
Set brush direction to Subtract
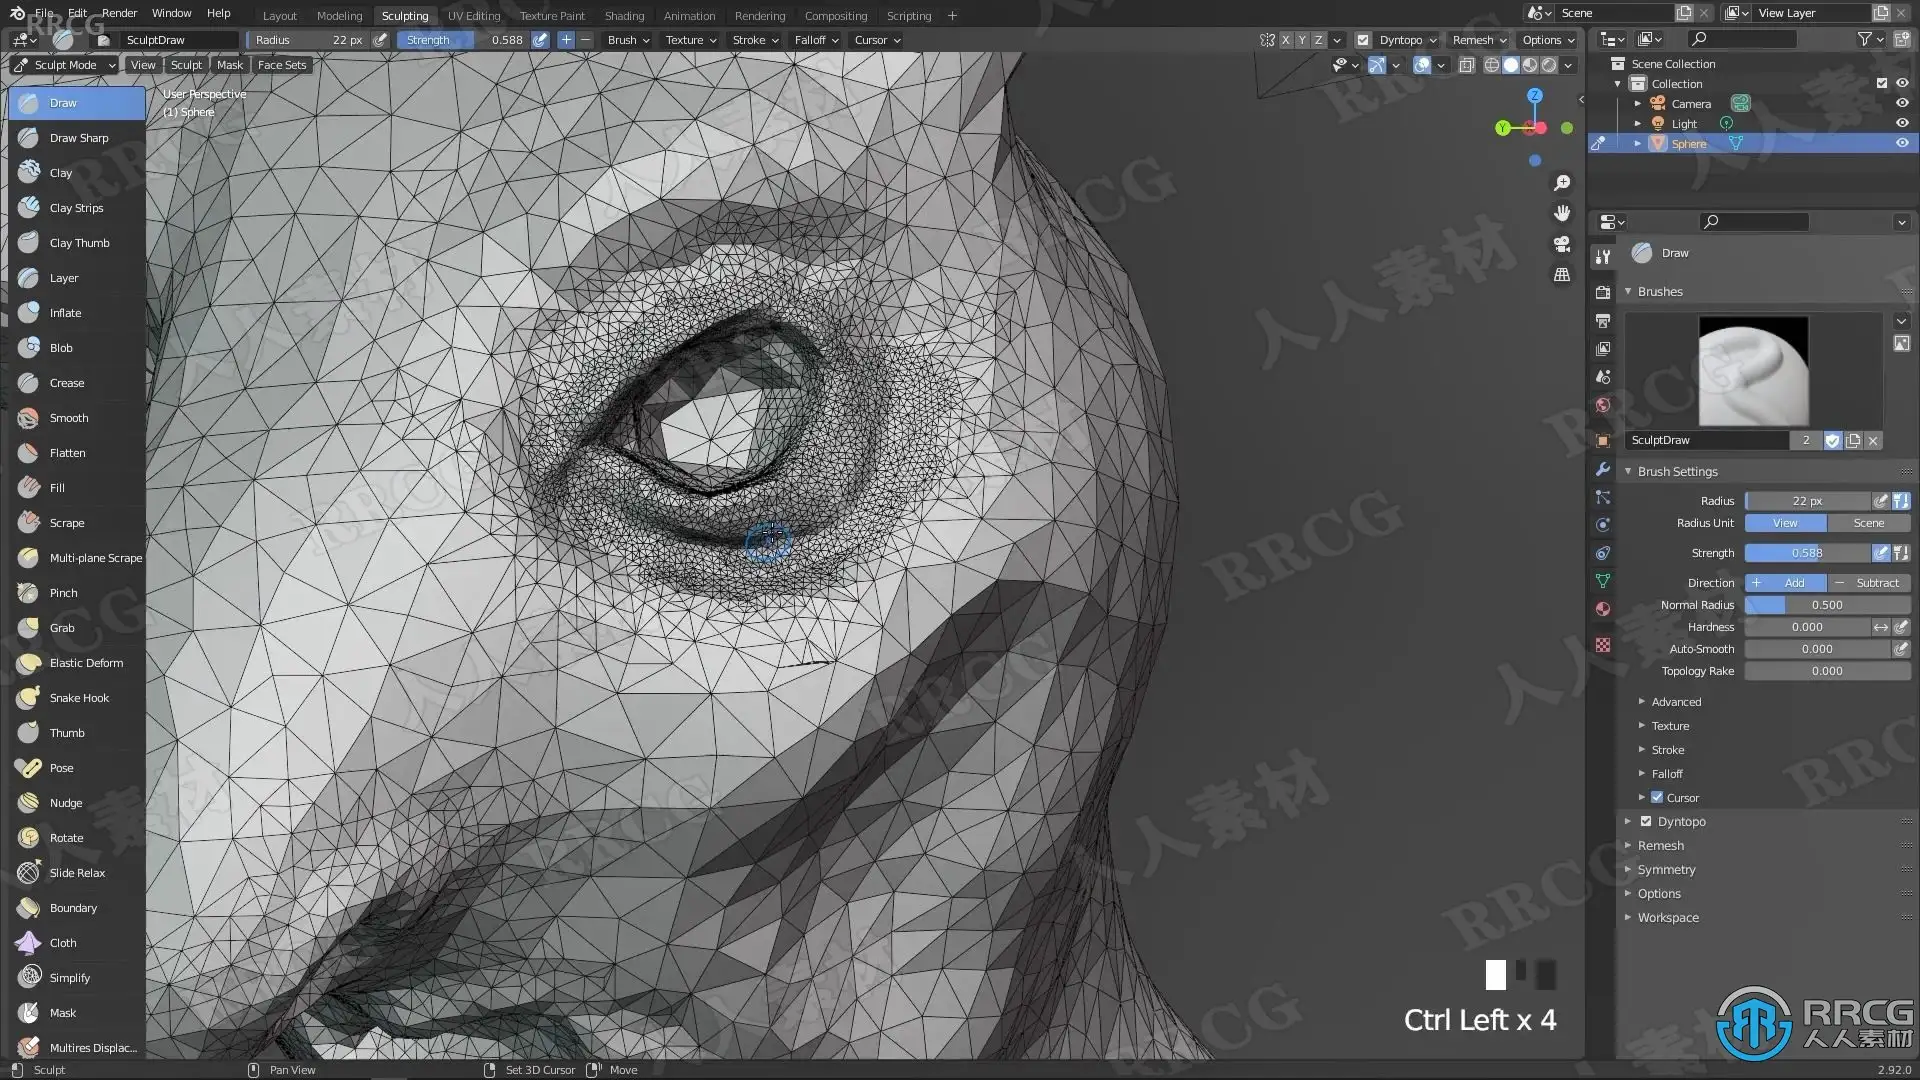coord(1869,583)
